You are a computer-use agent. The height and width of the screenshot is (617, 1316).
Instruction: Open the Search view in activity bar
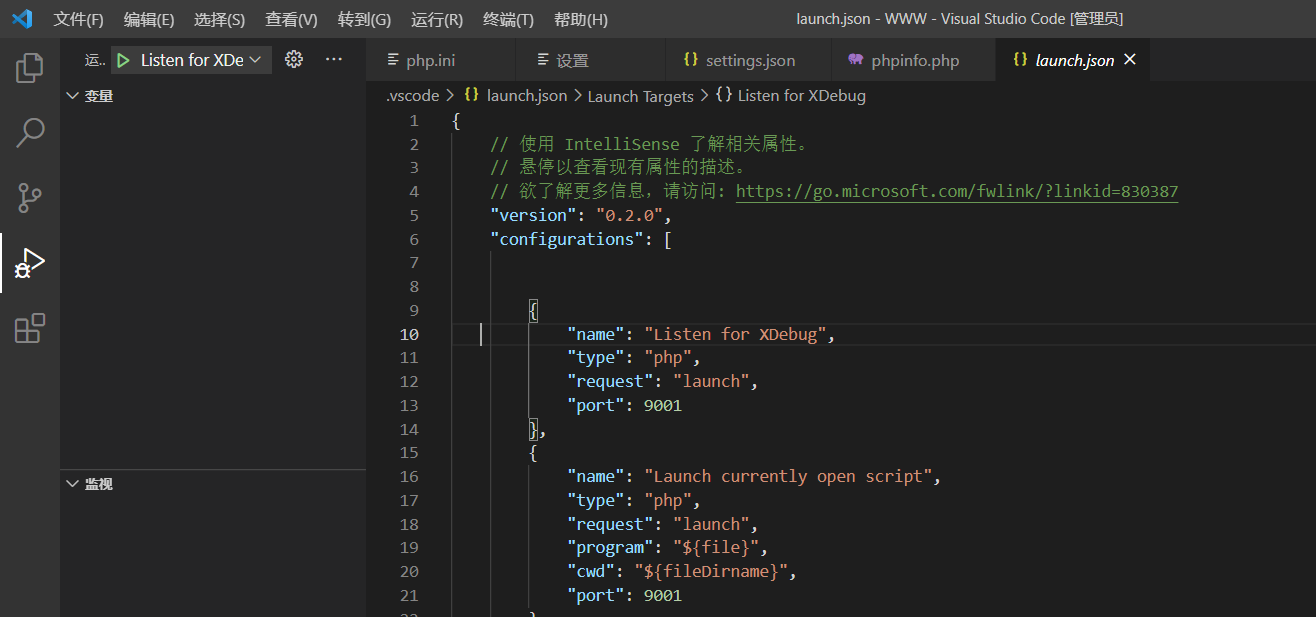tap(30, 132)
